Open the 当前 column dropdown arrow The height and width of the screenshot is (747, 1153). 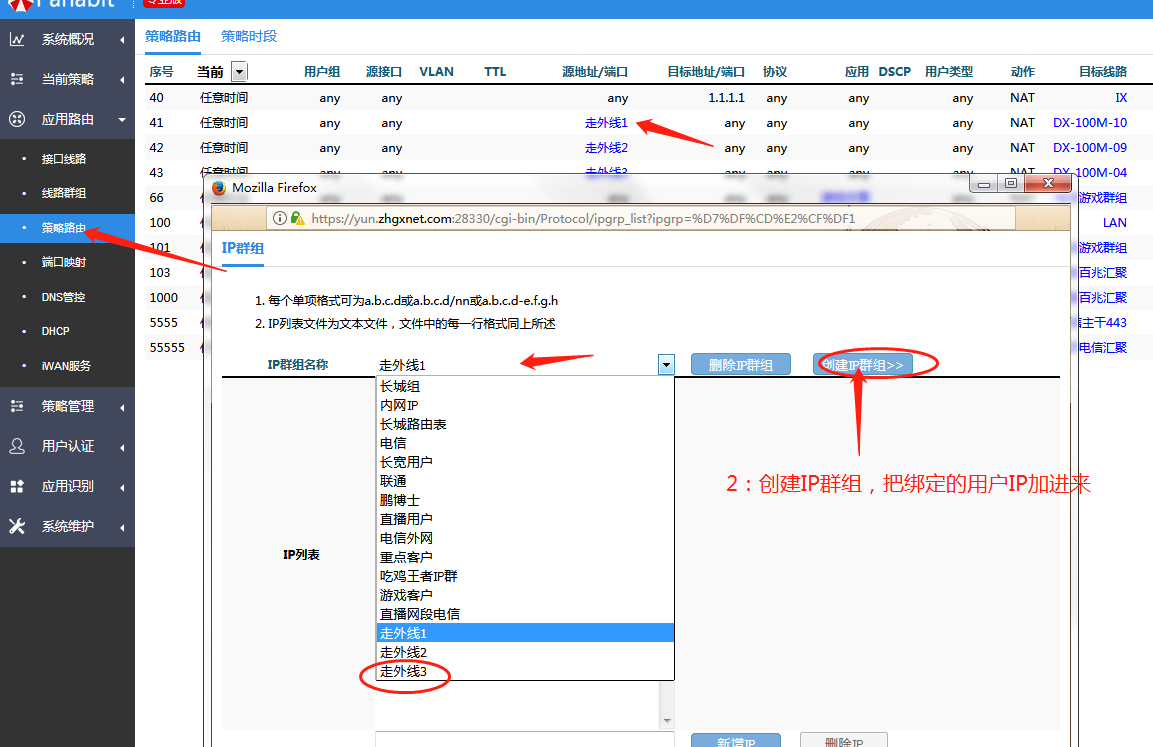tap(239, 72)
